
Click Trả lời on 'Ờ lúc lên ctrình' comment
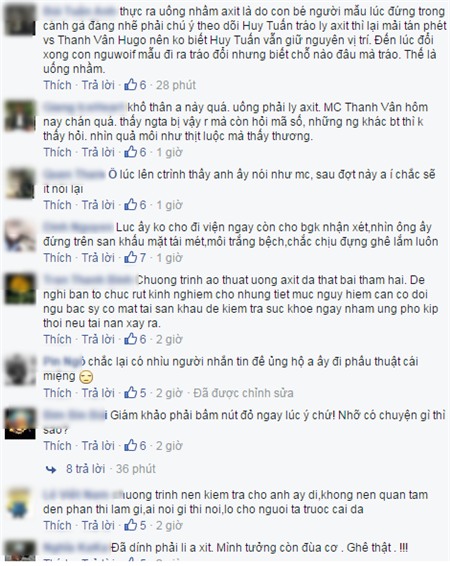pyautogui.click(x=98, y=205)
